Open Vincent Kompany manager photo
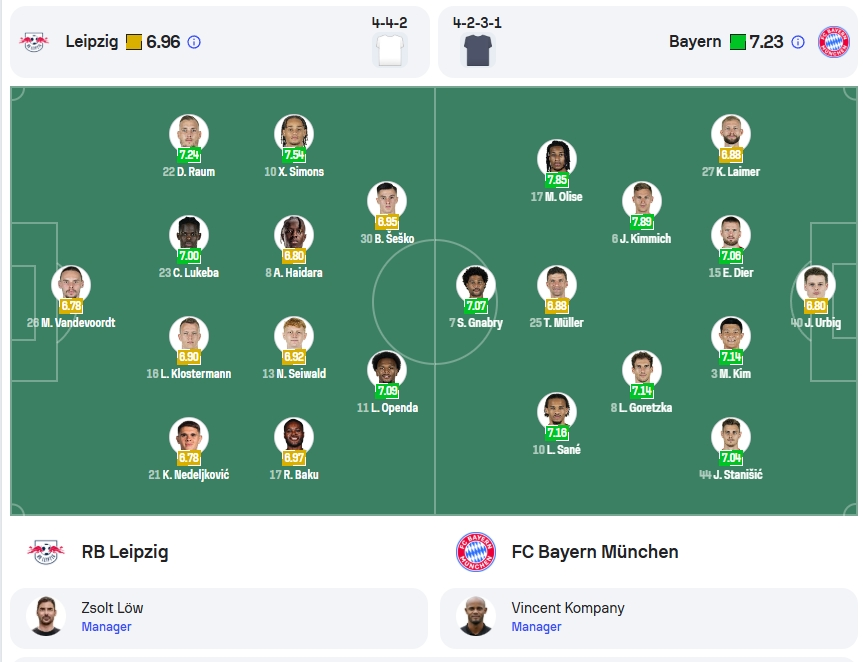 tap(476, 616)
